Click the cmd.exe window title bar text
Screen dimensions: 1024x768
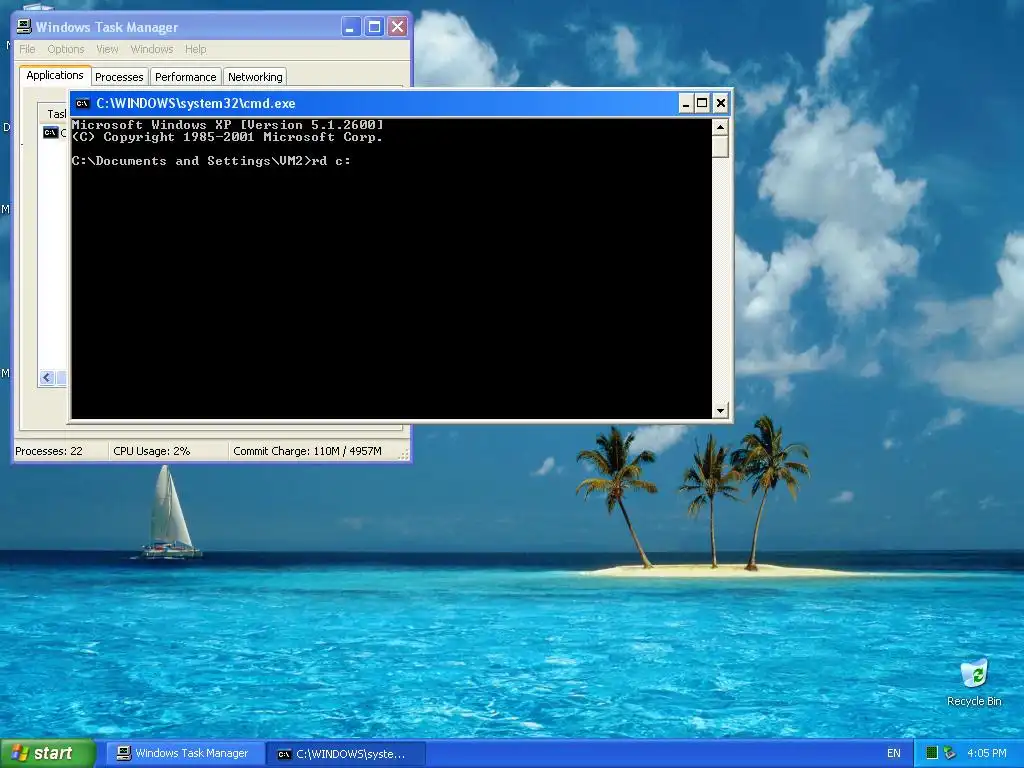(x=196, y=103)
